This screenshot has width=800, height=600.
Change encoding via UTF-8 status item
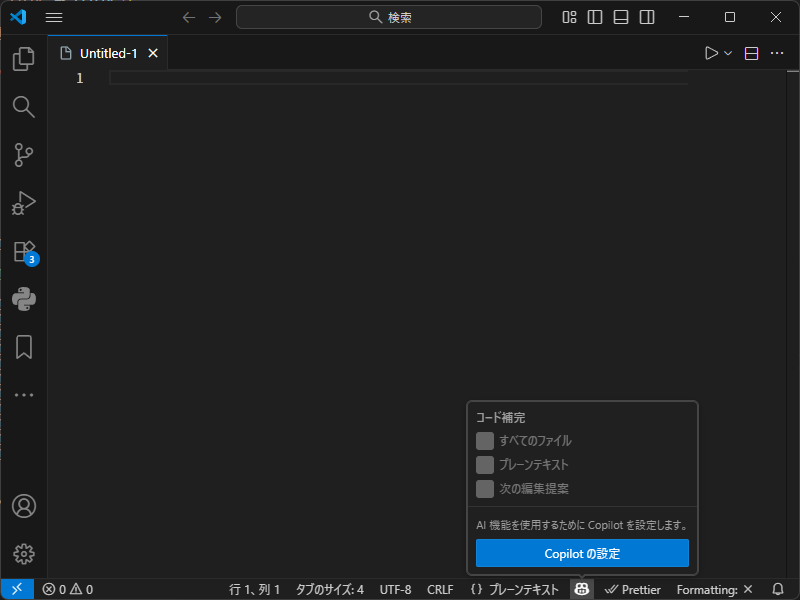[x=395, y=589]
